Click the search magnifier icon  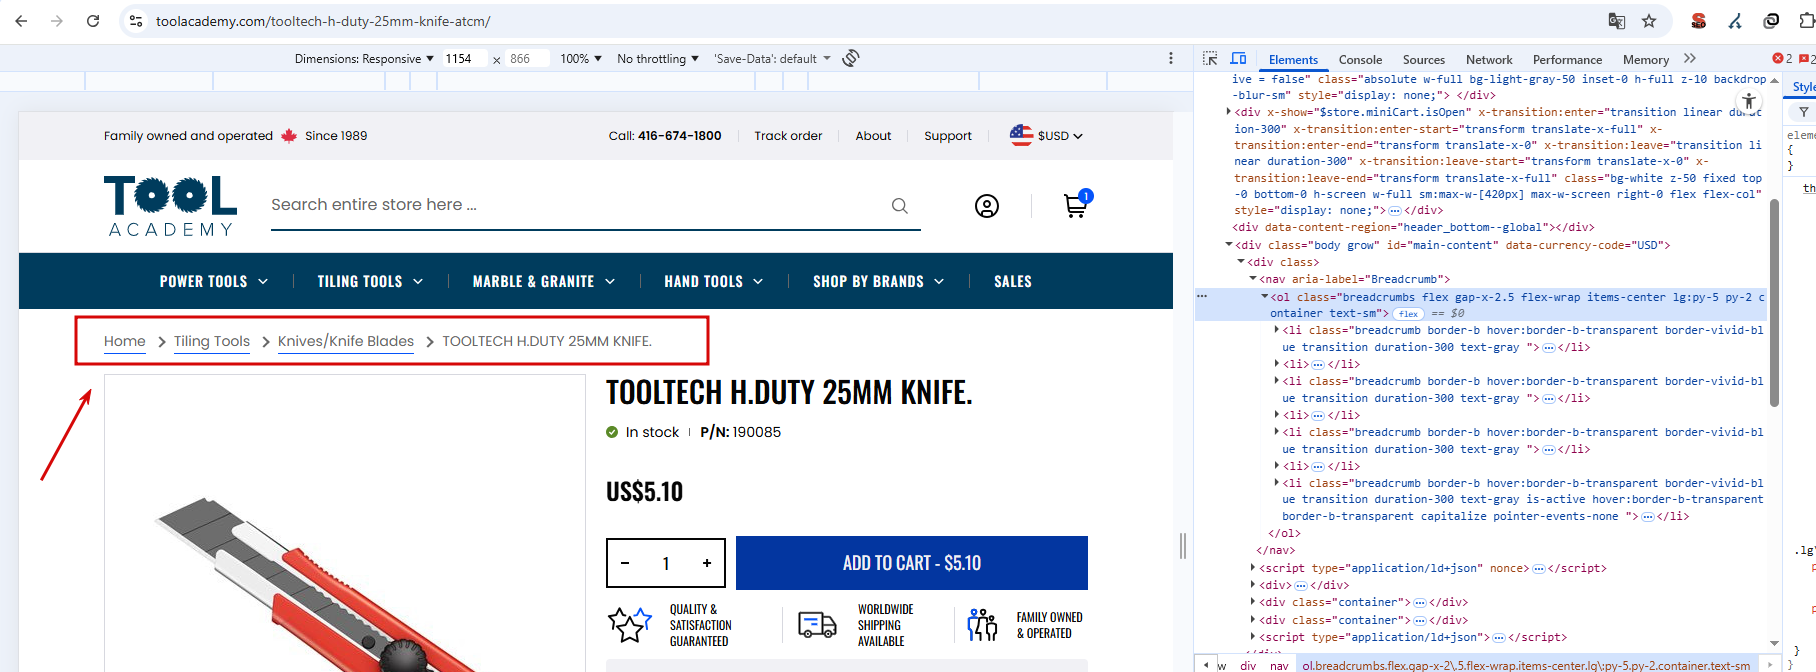pos(900,205)
